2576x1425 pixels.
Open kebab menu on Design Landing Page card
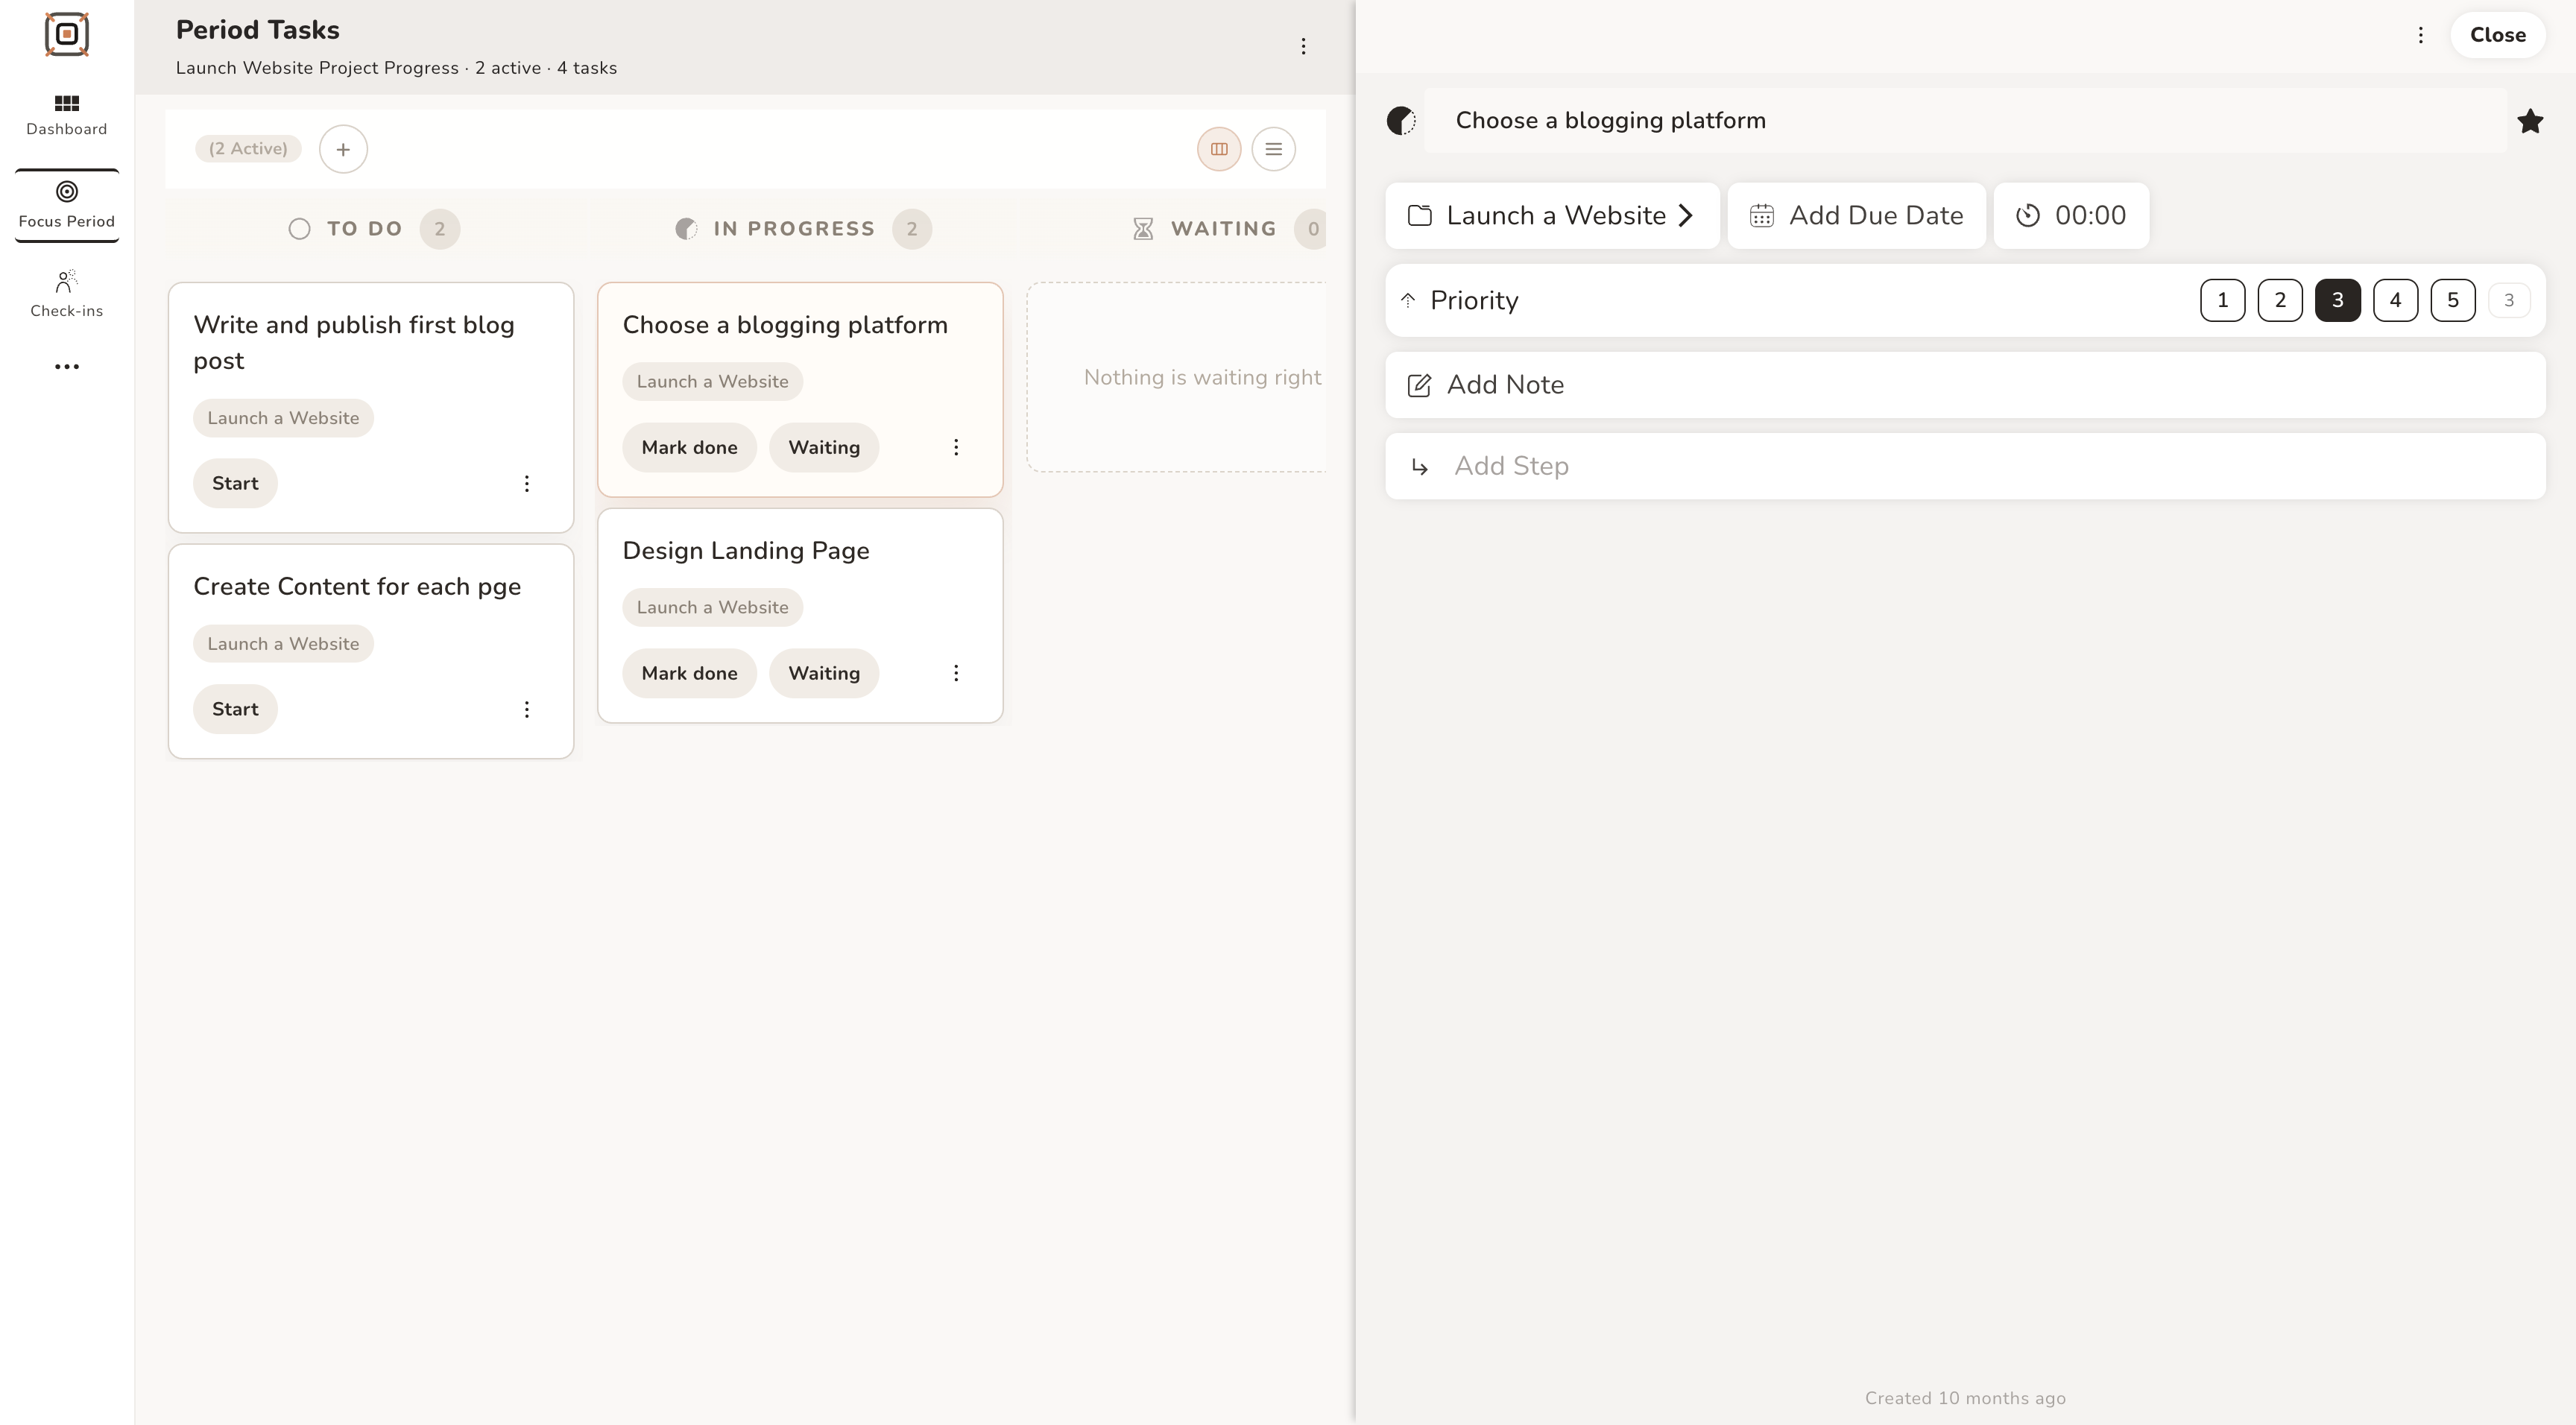[x=956, y=674]
